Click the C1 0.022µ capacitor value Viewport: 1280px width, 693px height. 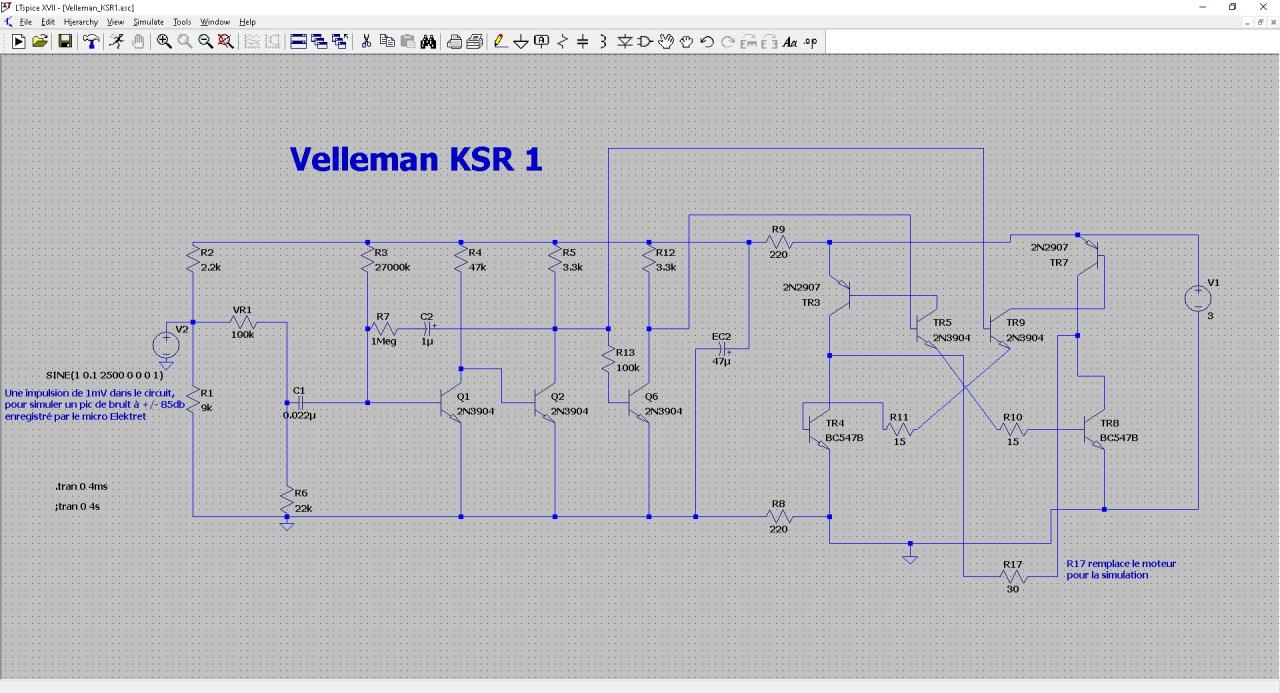click(299, 414)
